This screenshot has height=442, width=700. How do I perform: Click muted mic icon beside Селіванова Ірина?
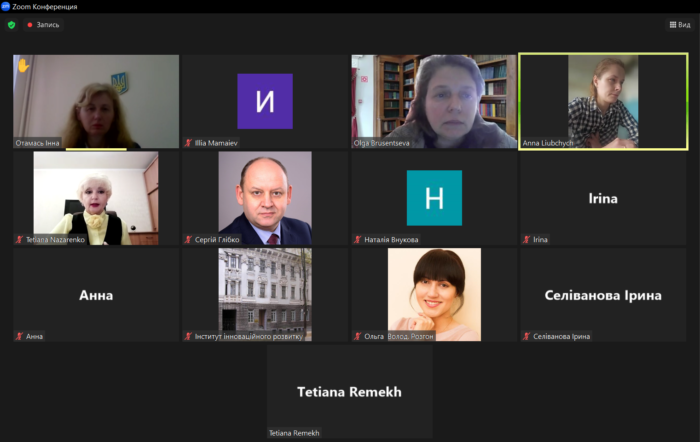click(x=527, y=336)
